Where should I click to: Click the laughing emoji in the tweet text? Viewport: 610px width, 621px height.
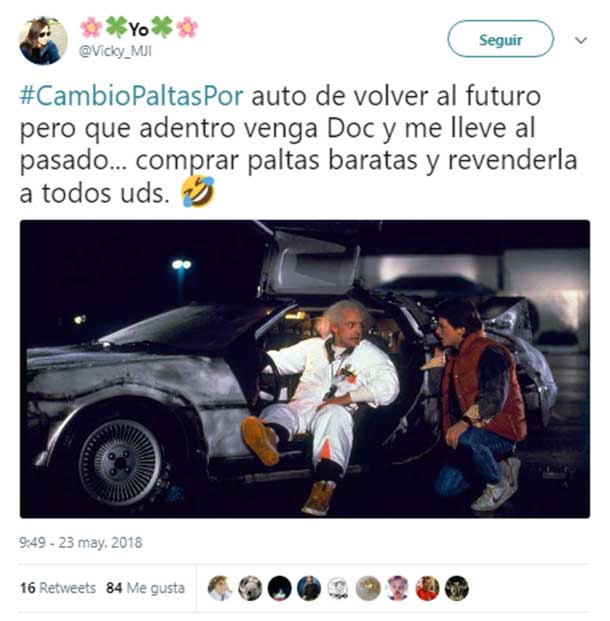point(198,192)
